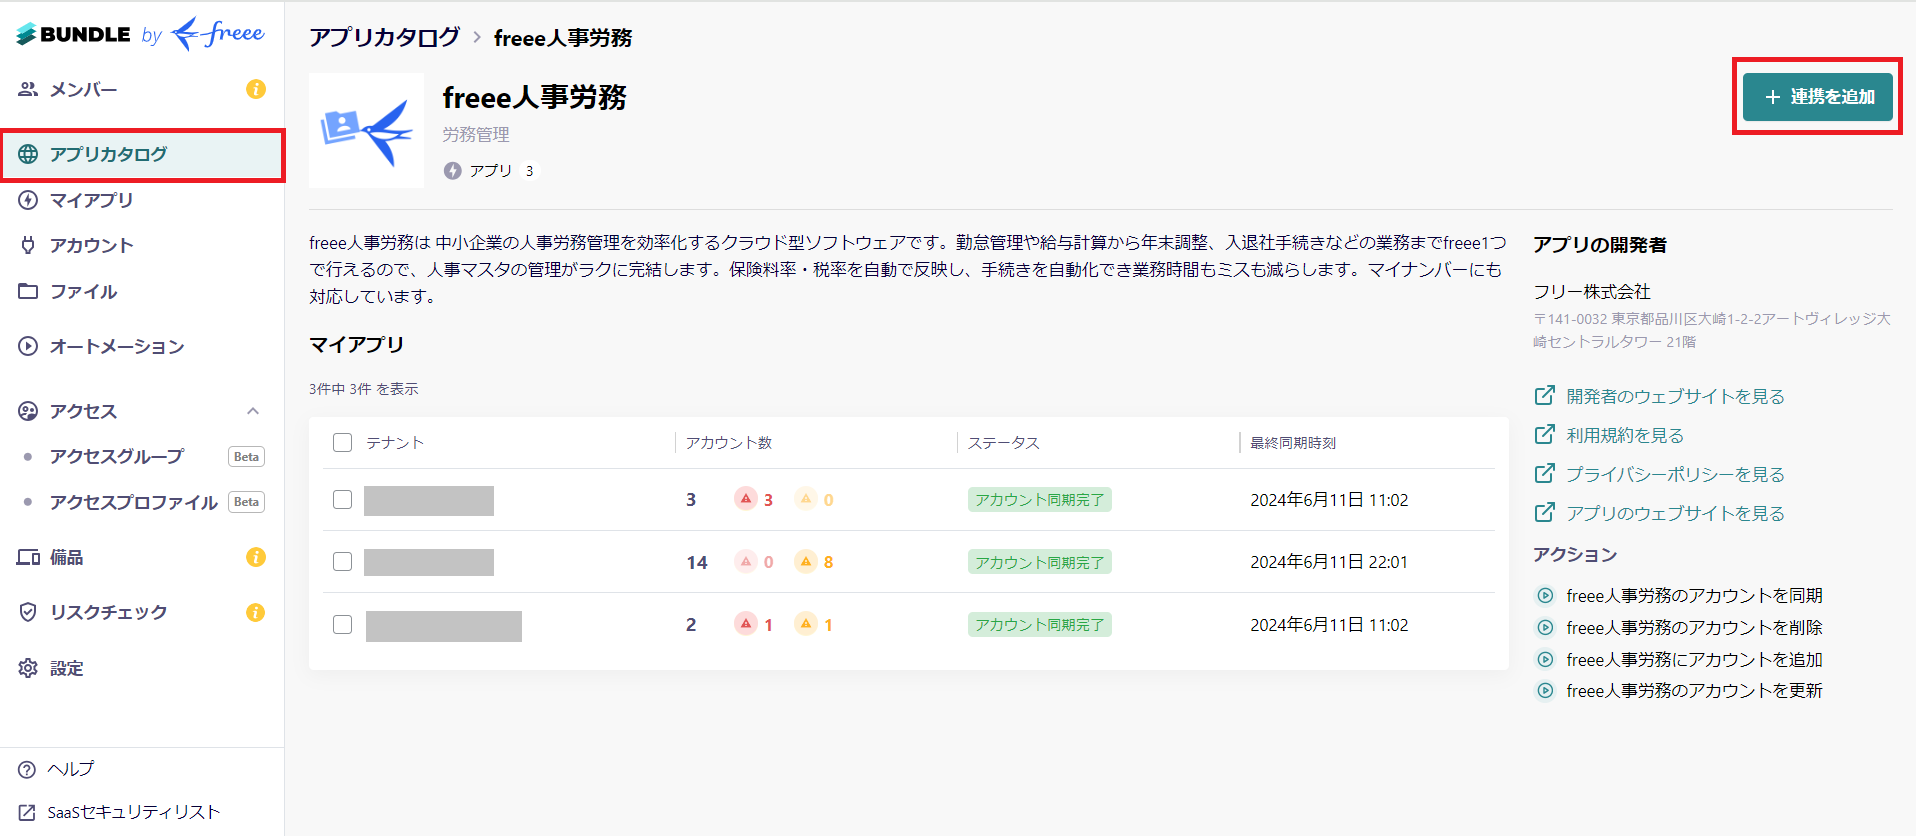
Task: Click the face icon beside アクセス
Action: click(28, 411)
